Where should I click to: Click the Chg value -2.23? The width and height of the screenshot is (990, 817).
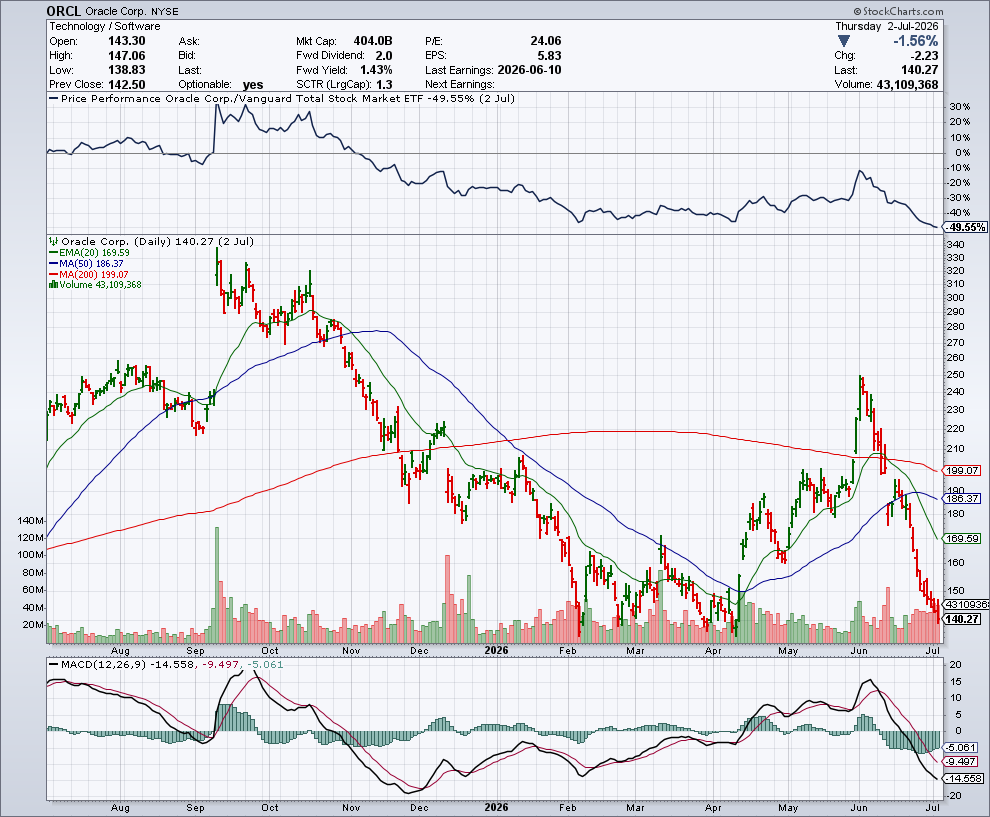(x=923, y=56)
